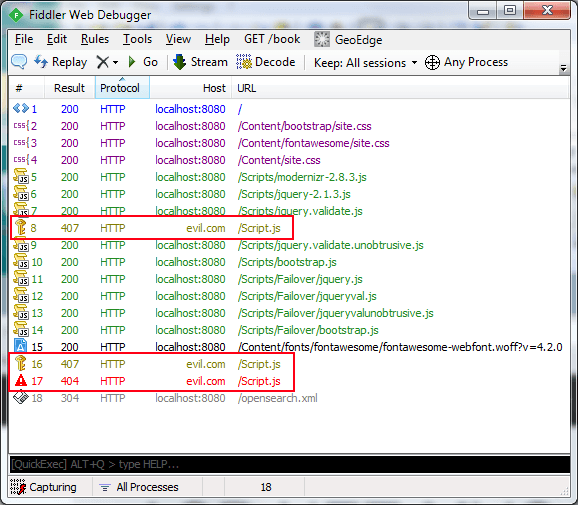
Task: Open the View menu
Action: click(178, 39)
